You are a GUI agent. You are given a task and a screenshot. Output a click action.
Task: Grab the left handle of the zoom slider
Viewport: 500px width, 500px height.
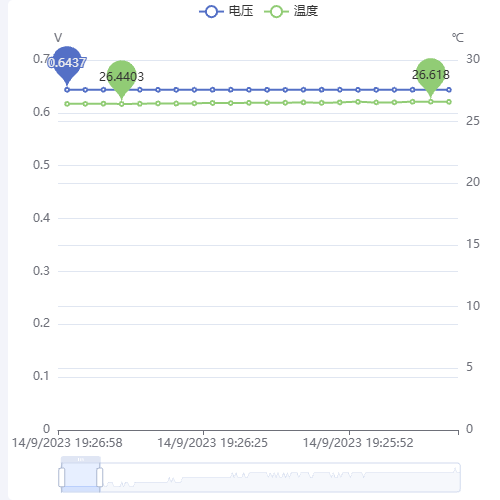pos(62,477)
